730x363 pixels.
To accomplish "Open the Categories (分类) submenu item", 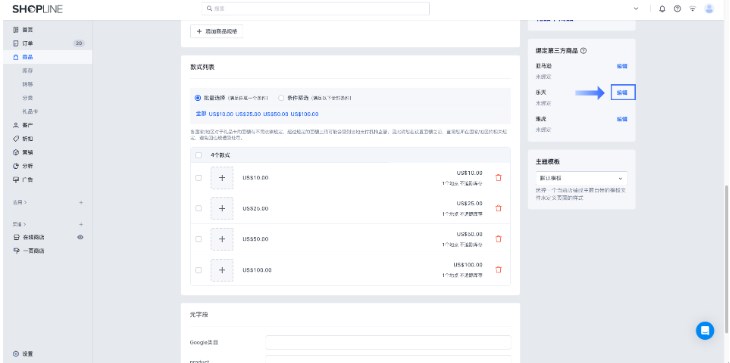I will pyautogui.click(x=28, y=98).
